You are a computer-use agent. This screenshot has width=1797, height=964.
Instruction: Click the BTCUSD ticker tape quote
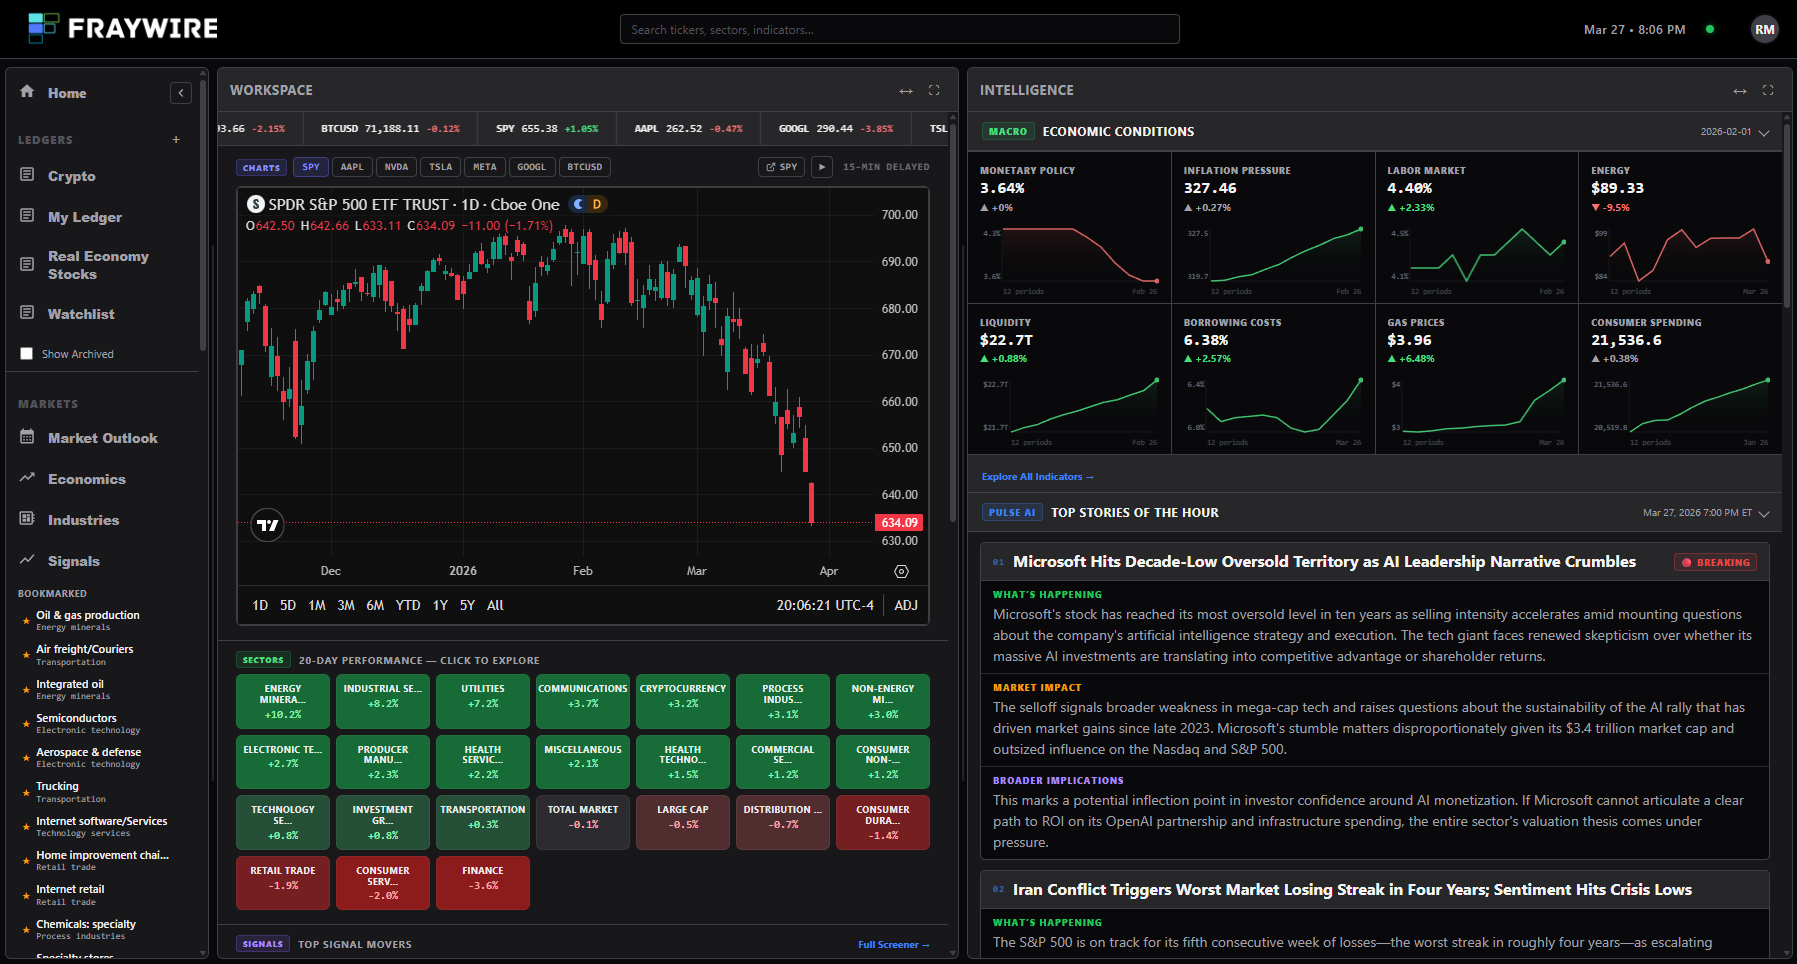pyautogui.click(x=390, y=129)
